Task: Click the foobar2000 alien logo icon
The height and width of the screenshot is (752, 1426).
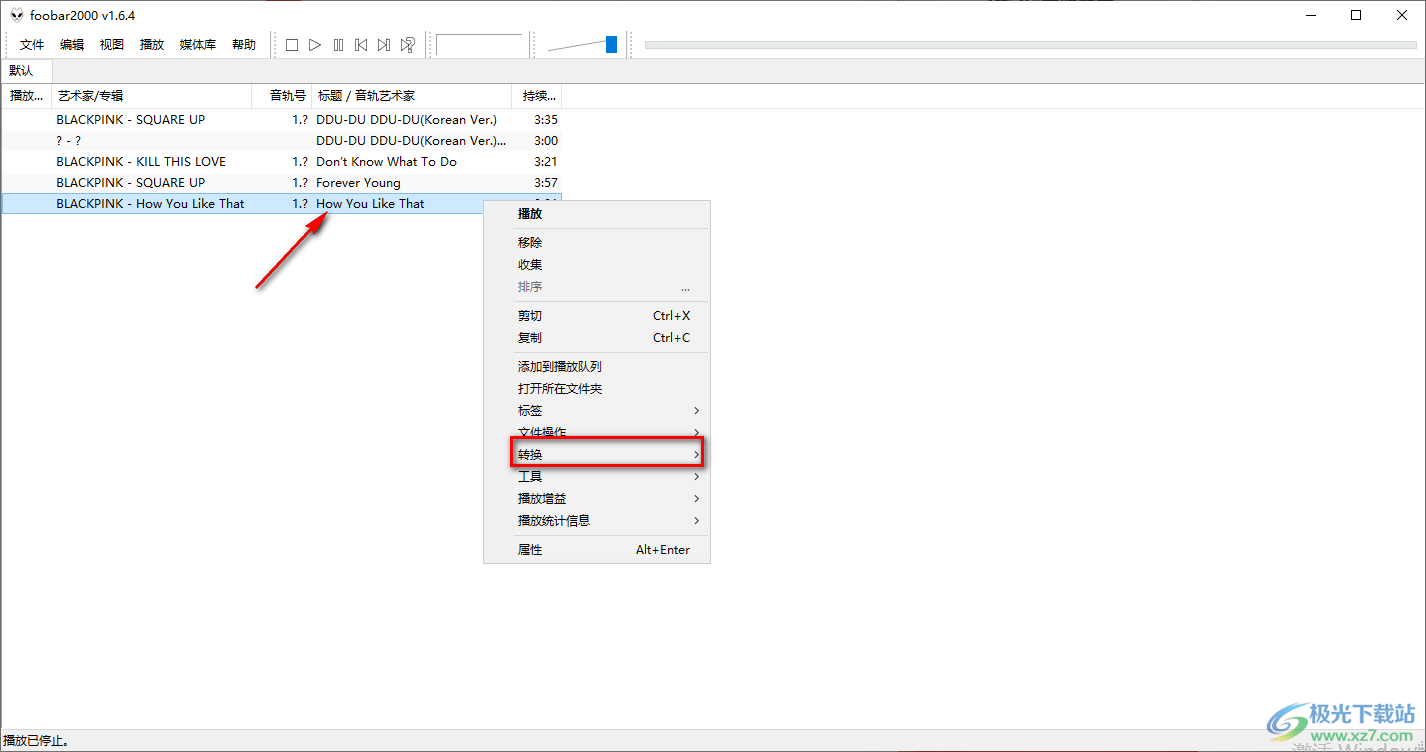Action: [x=16, y=15]
